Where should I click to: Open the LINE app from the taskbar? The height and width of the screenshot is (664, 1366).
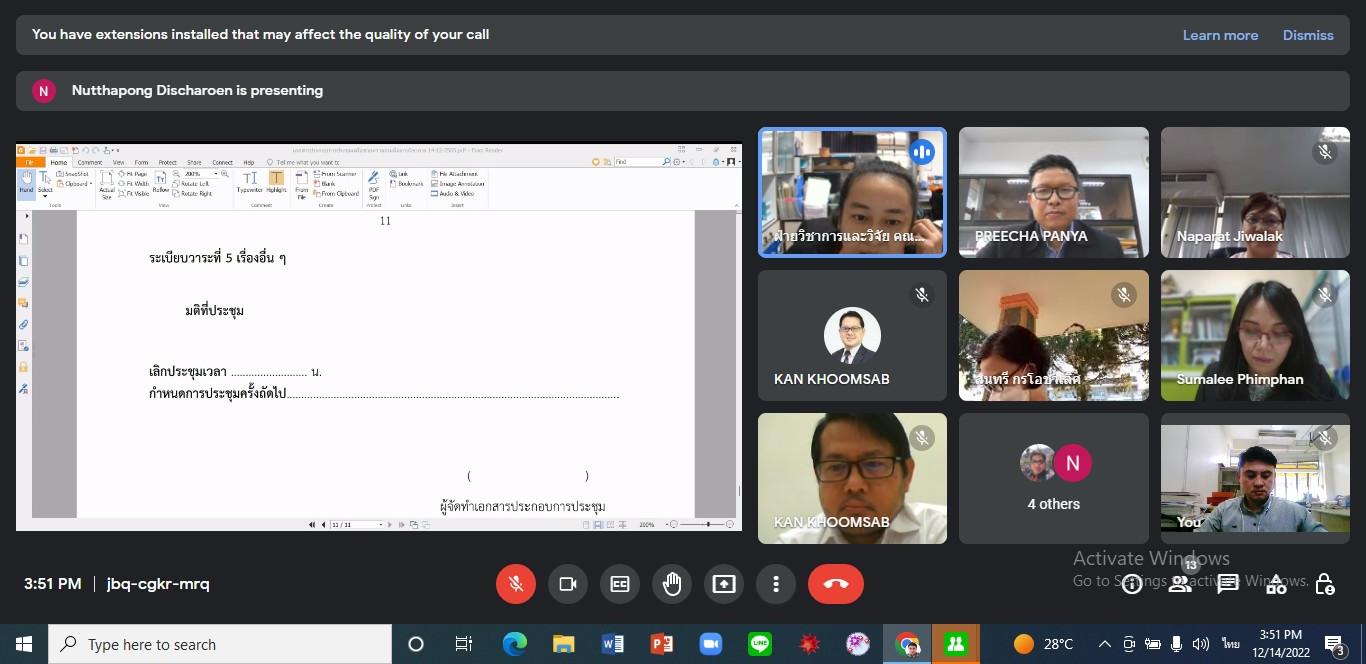760,644
